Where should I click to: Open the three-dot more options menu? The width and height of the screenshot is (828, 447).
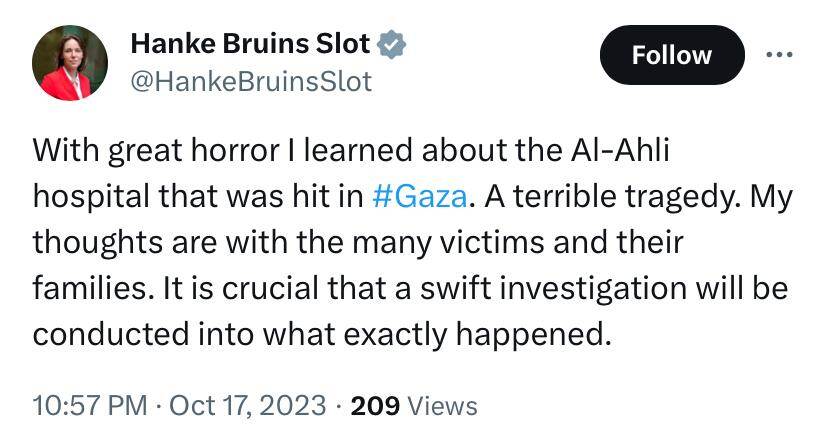(783, 54)
